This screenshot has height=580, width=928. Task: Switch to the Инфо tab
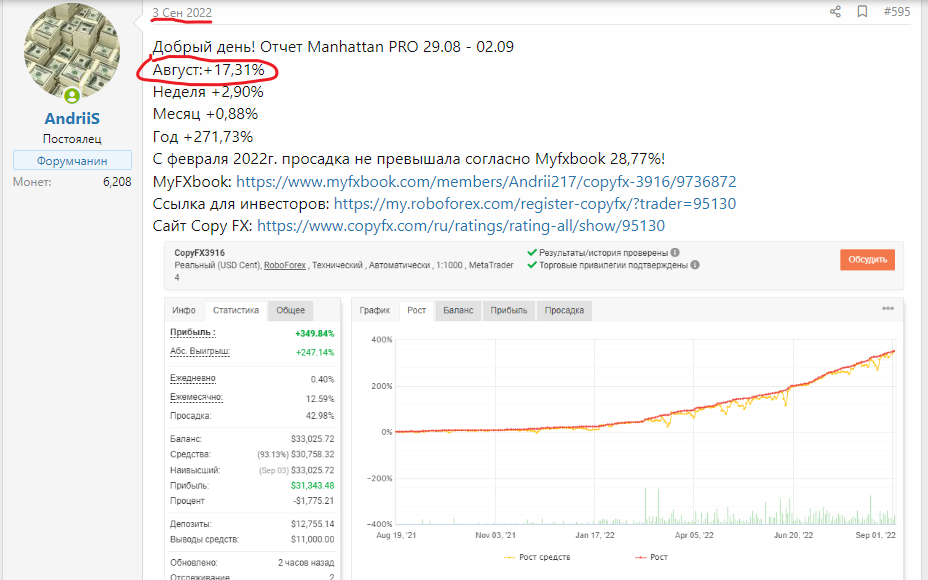coord(184,310)
